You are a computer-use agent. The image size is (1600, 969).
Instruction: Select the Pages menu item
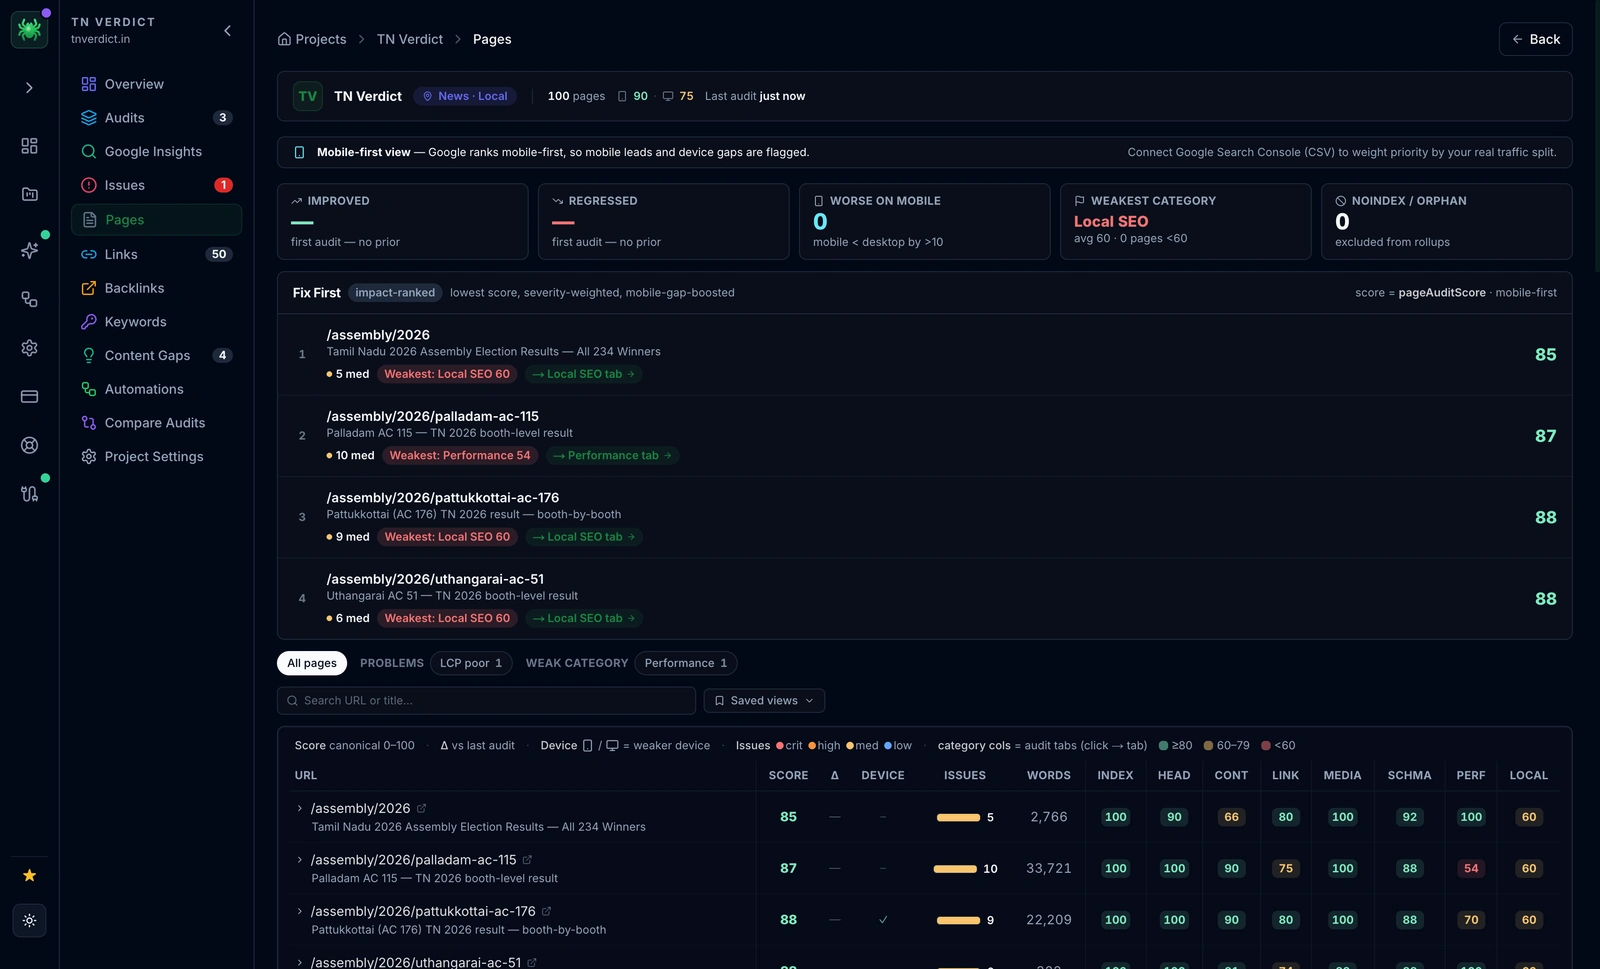(x=157, y=220)
